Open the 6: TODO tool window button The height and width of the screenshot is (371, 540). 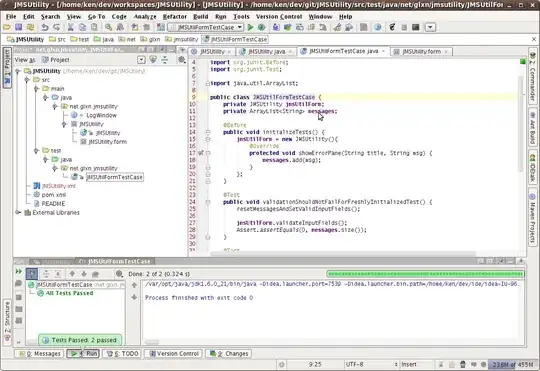pos(123,353)
